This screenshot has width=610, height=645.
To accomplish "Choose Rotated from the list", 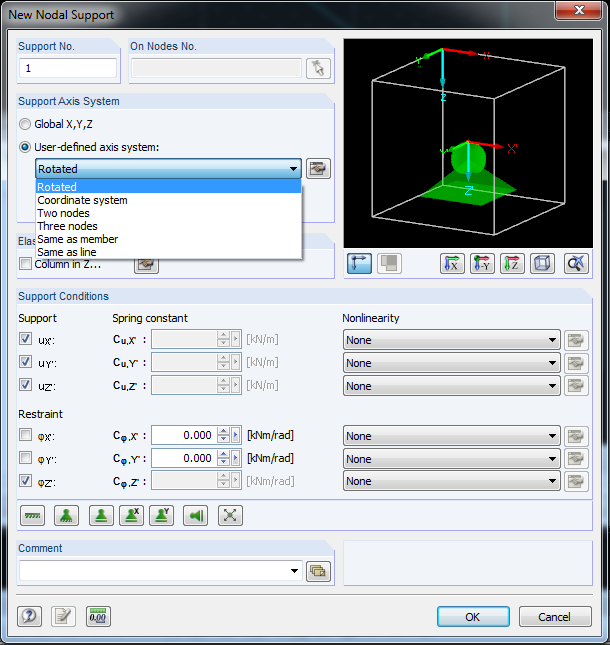I will coord(169,187).
